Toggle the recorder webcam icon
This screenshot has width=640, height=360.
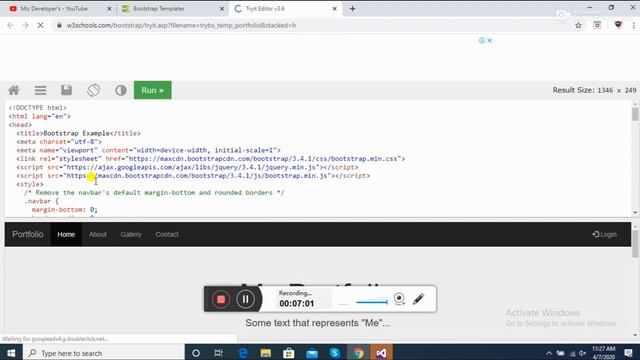(399, 299)
